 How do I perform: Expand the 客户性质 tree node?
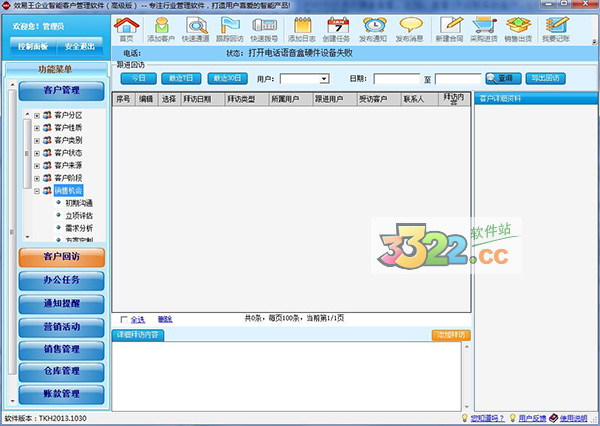click(37, 128)
